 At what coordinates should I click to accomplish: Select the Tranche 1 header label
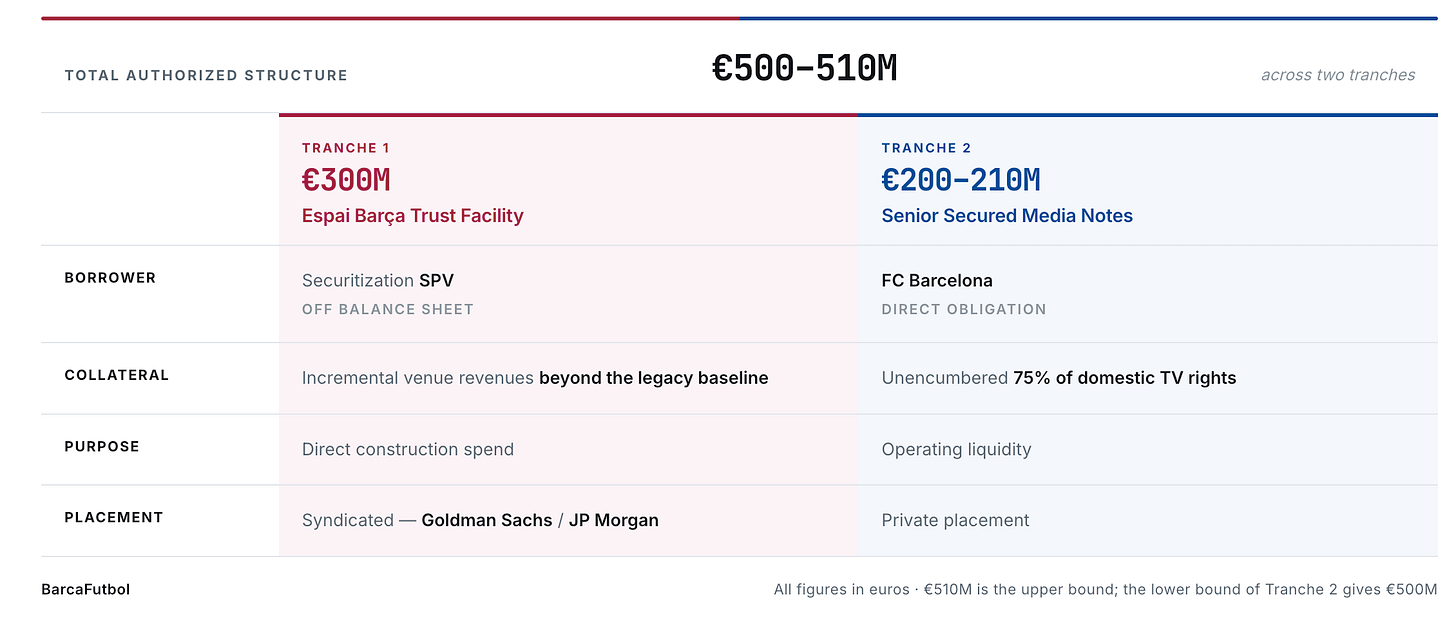click(346, 148)
